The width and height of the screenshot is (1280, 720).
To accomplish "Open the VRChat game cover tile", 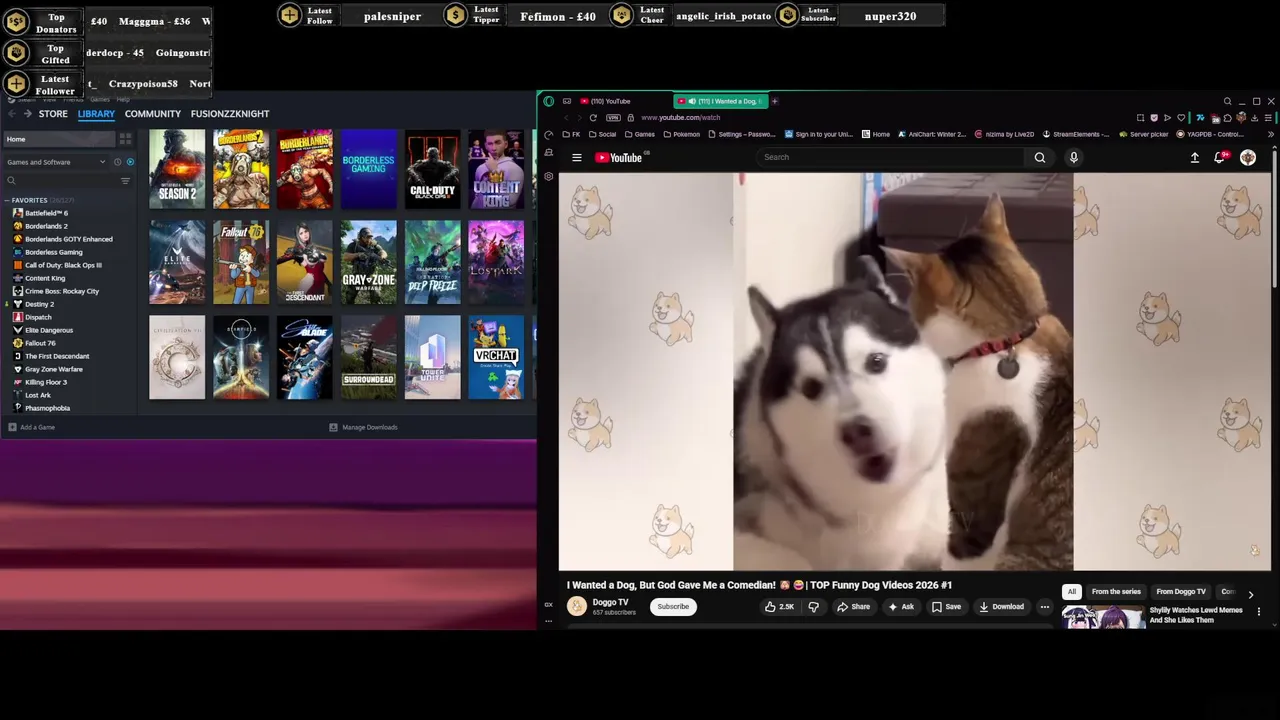I will (496, 357).
